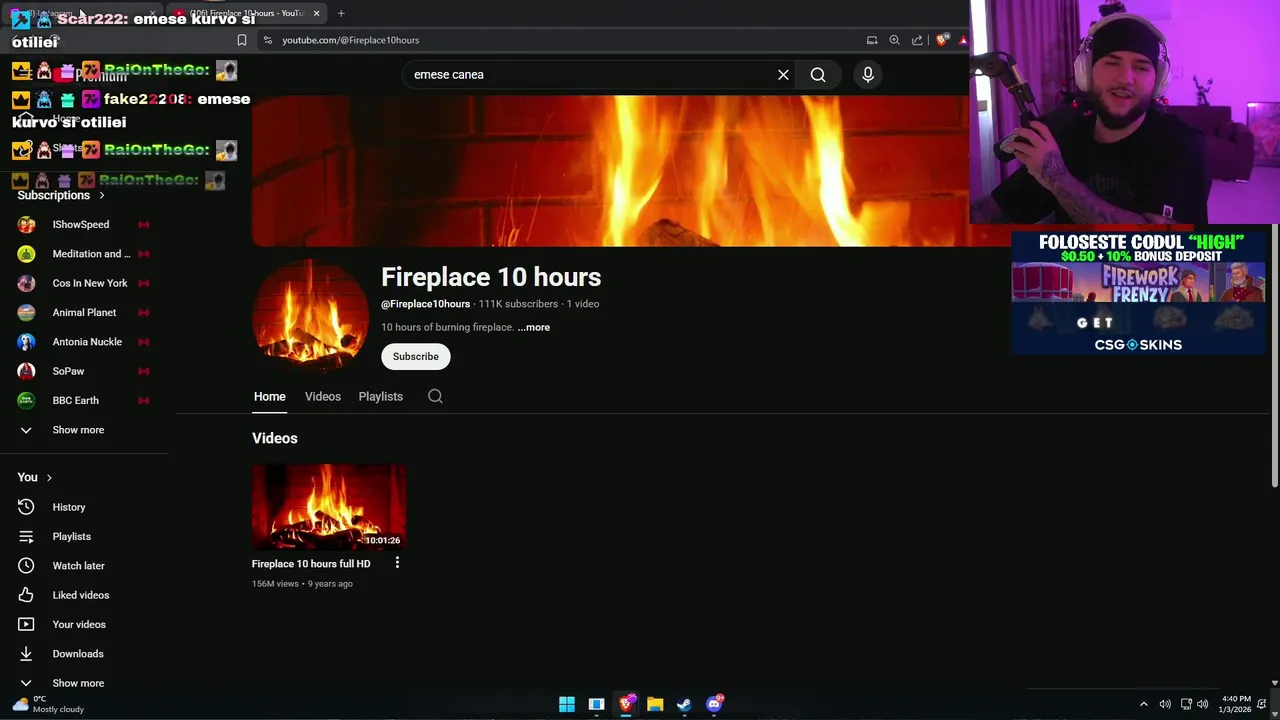Bookmark this page via the bookmark icon
1280x720 pixels.
click(x=241, y=40)
